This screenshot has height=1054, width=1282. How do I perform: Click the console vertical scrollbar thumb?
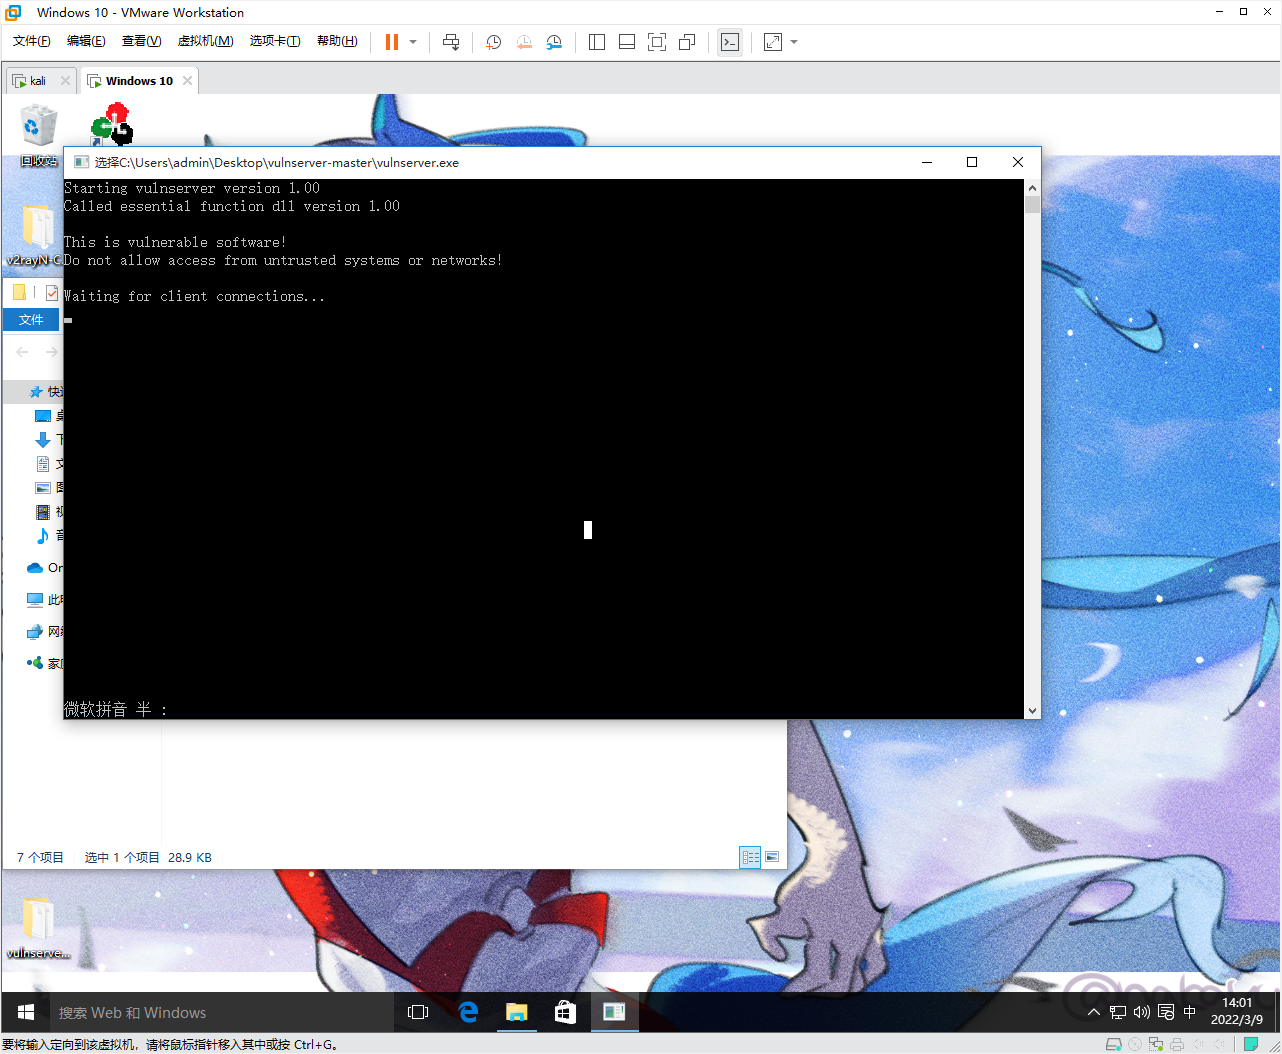pos(1032,204)
